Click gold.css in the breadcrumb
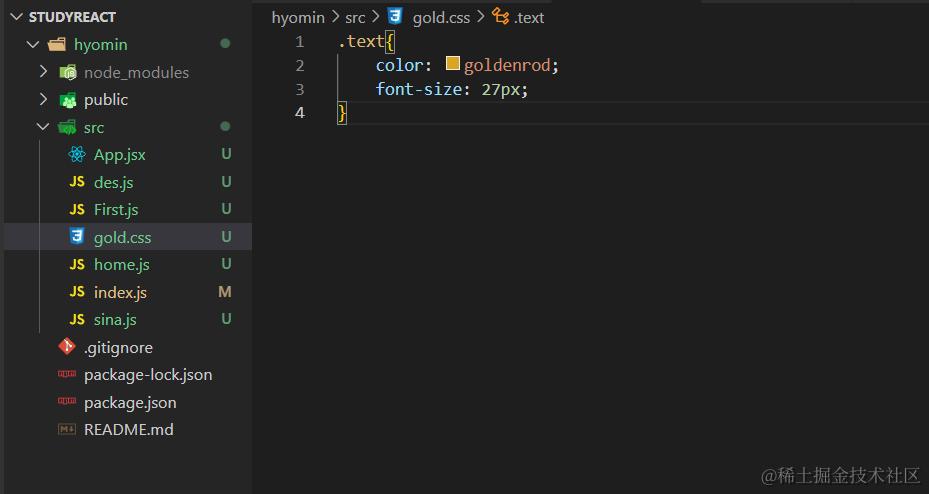This screenshot has height=494, width=929. (x=441, y=18)
